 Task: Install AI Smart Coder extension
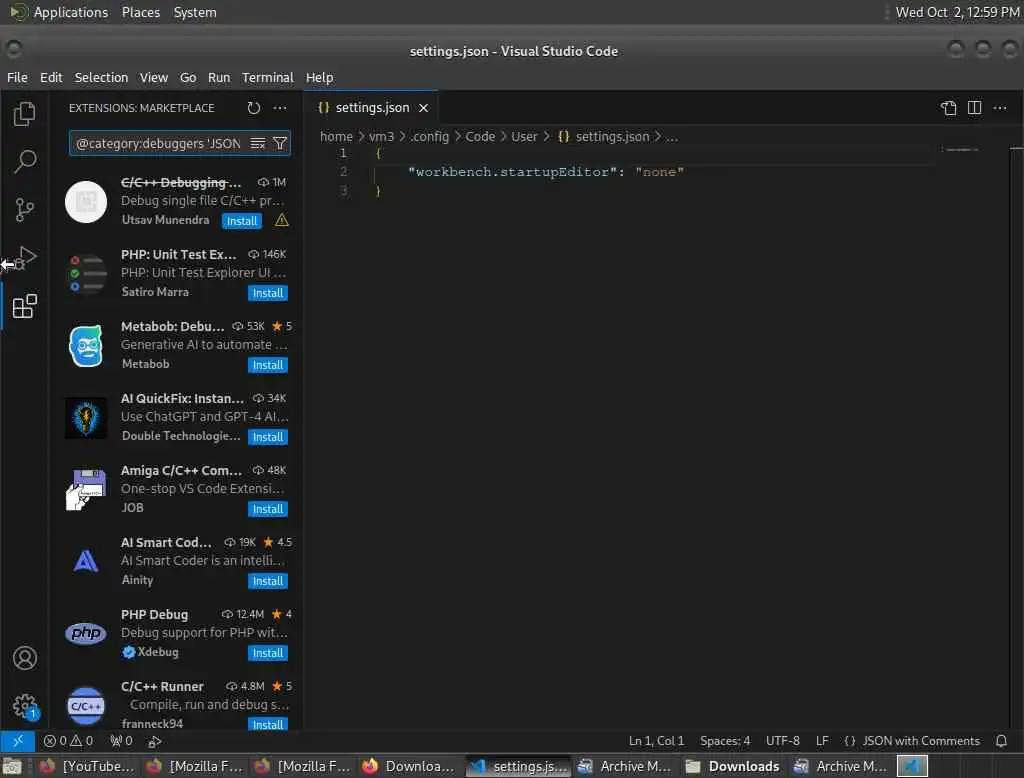(268, 581)
